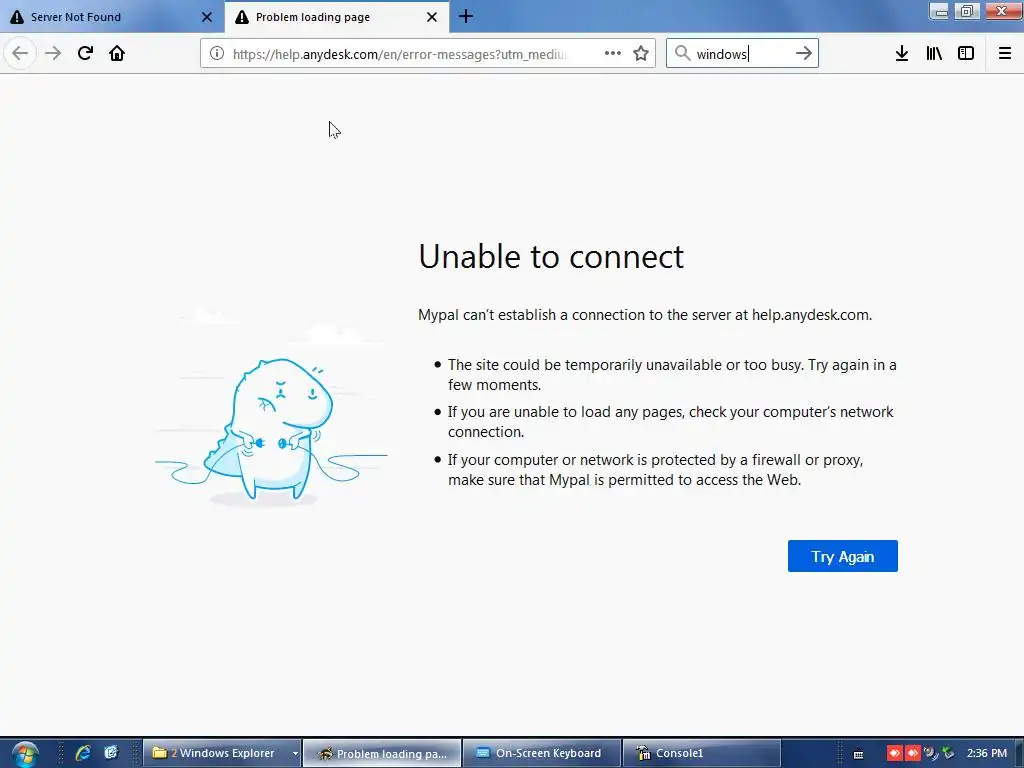Close the Server Not Found tab
The height and width of the screenshot is (768, 1024).
point(207,17)
